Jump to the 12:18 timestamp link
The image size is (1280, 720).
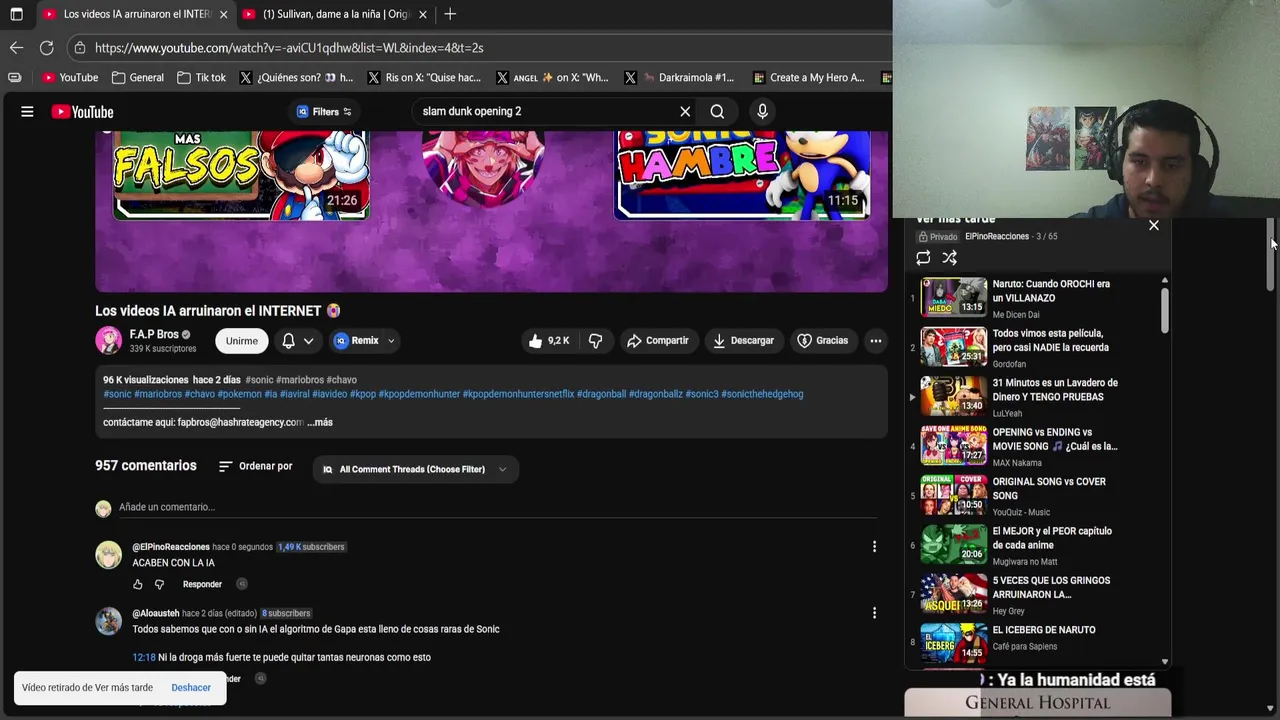pyautogui.click(x=144, y=657)
